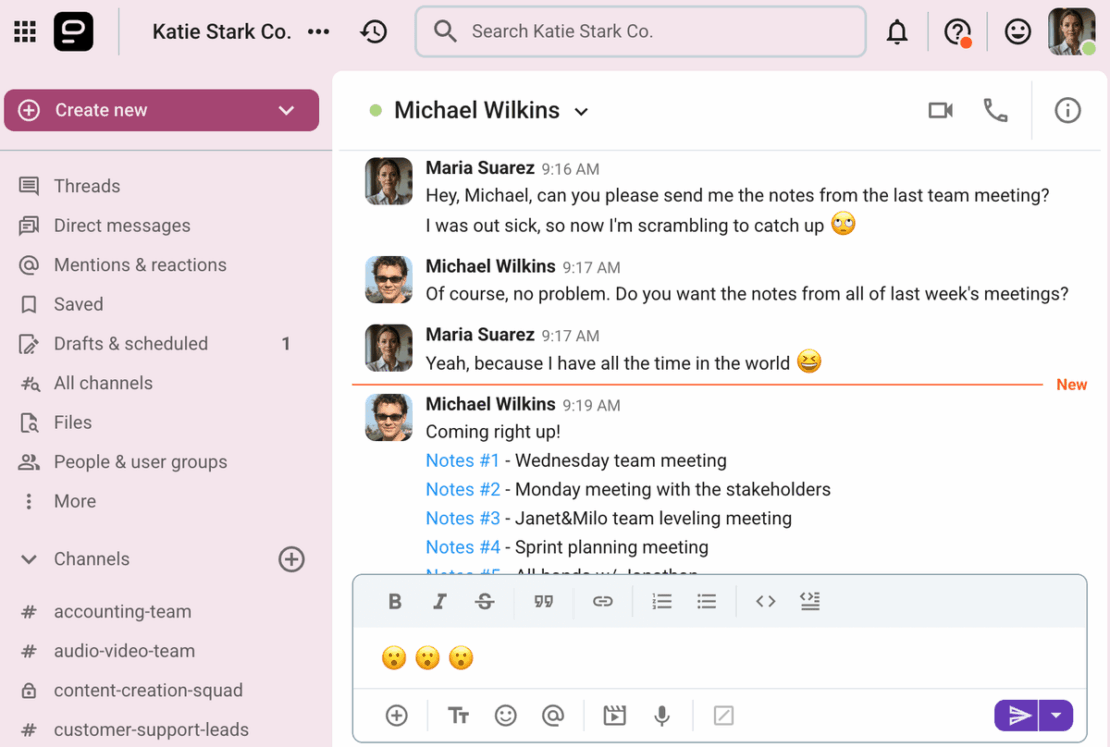Screen dimensions: 1110x747
Task: Collapse the Channels section
Action: 28,559
